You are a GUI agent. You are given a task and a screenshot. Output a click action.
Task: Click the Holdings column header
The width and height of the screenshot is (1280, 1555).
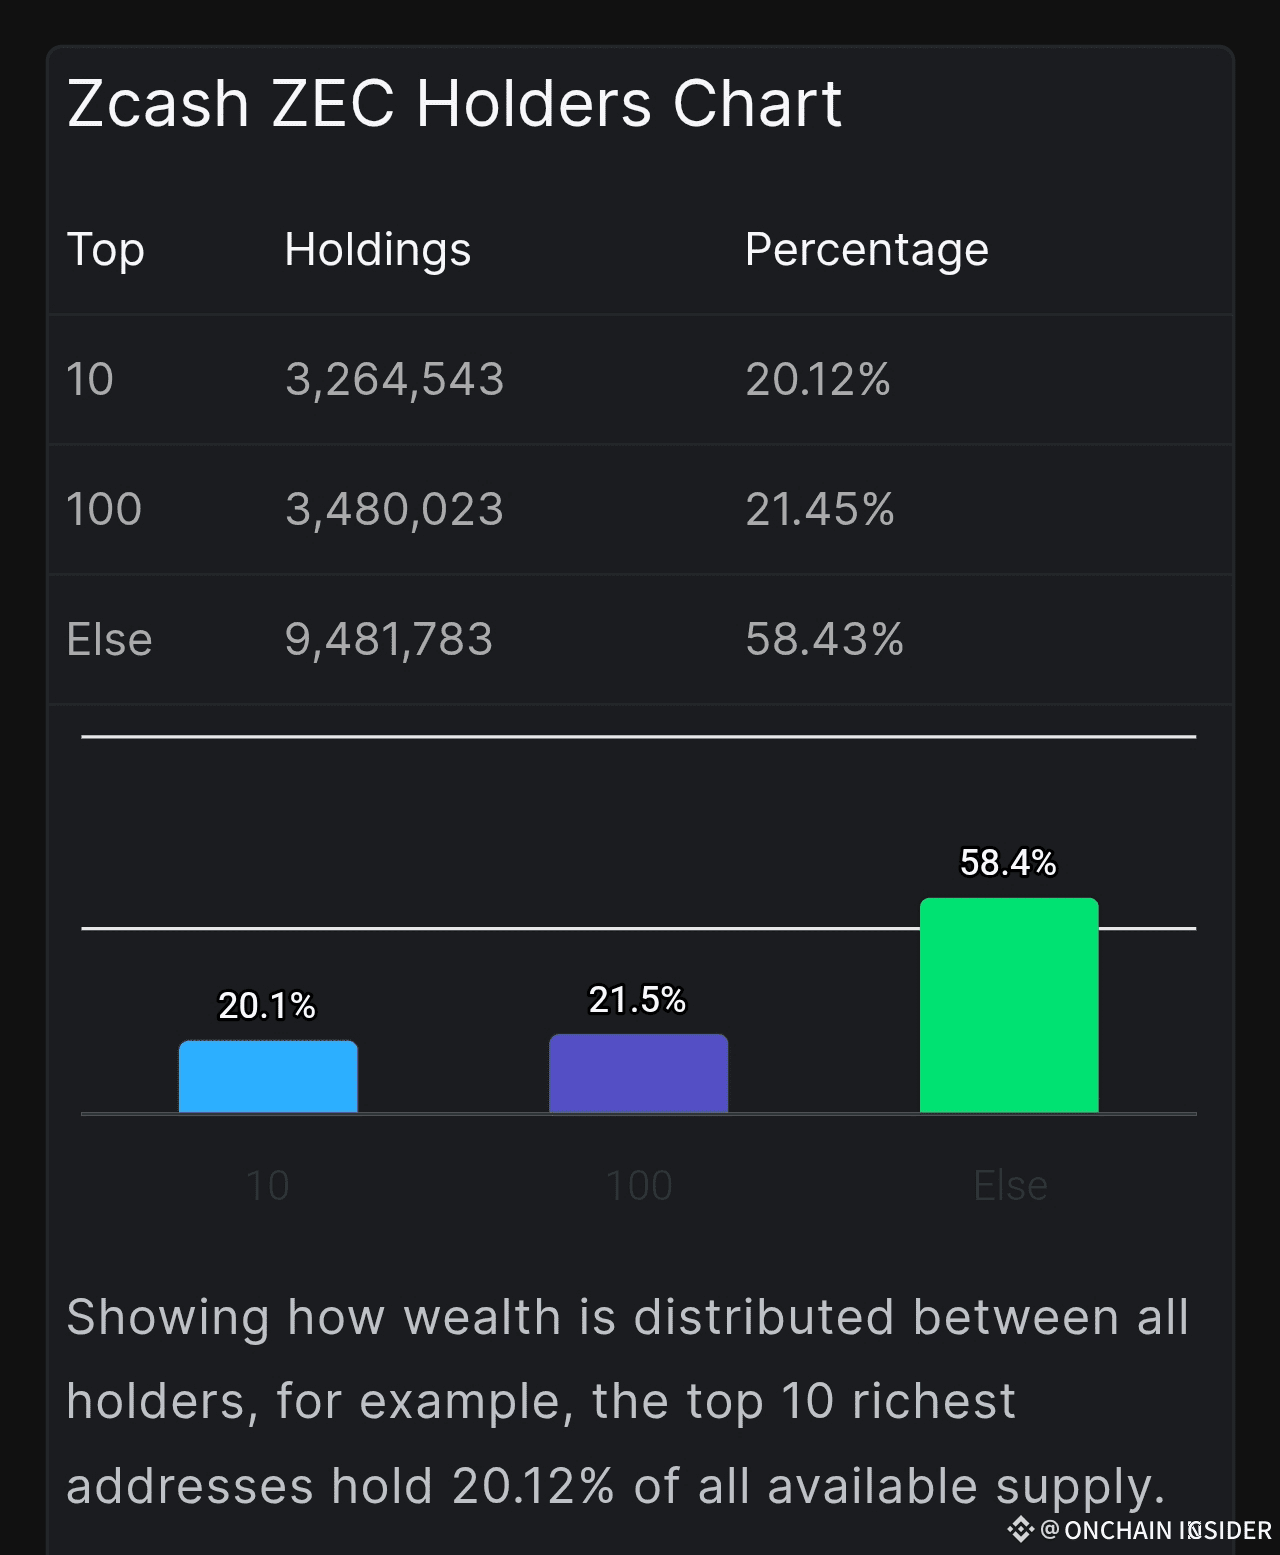click(x=377, y=250)
